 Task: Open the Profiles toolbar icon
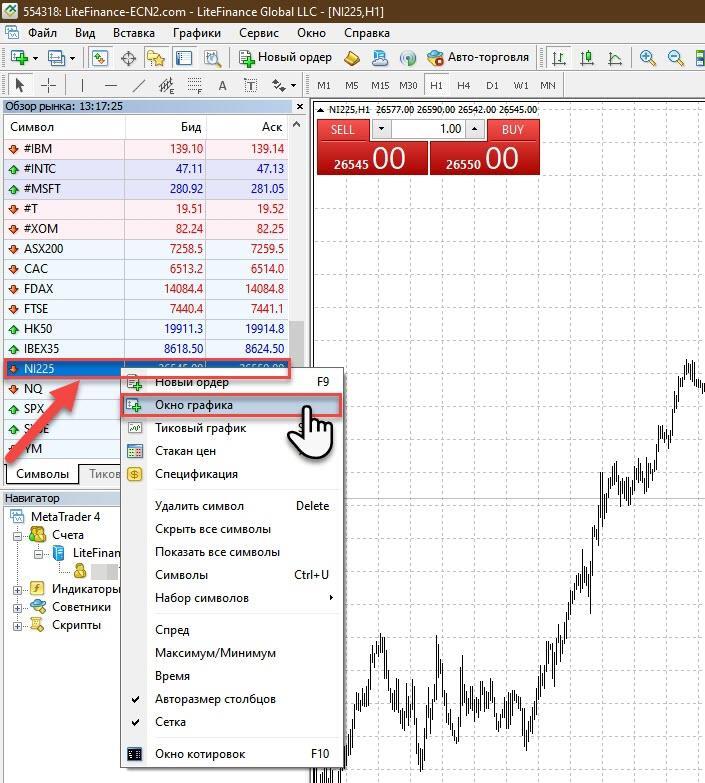coord(56,58)
